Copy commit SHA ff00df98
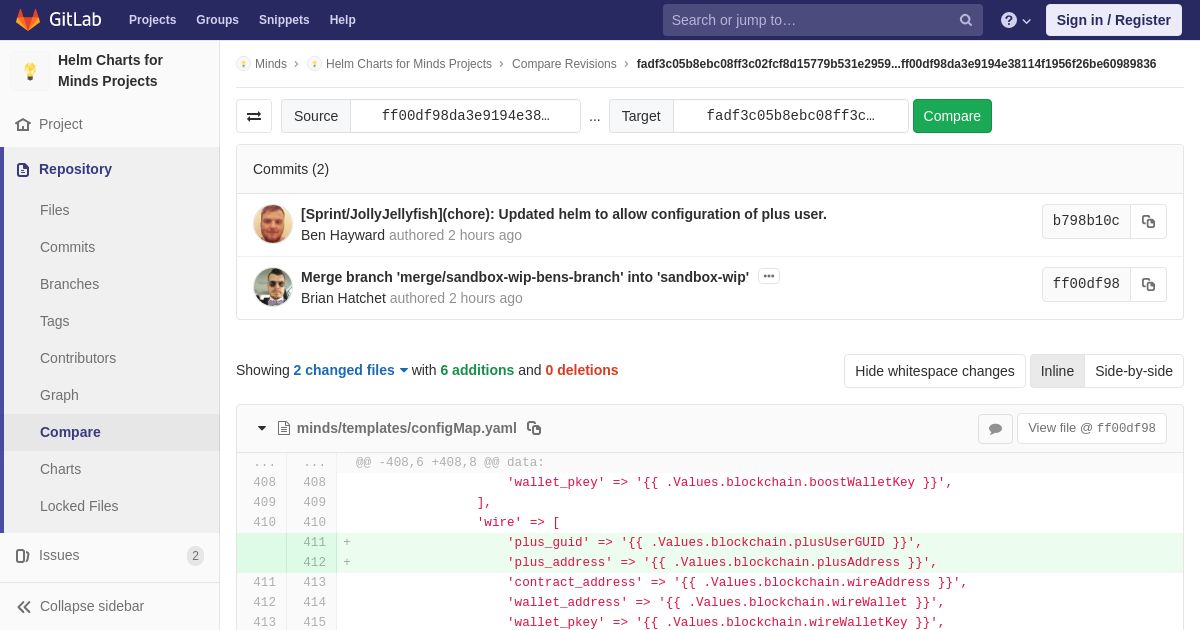 (1148, 284)
